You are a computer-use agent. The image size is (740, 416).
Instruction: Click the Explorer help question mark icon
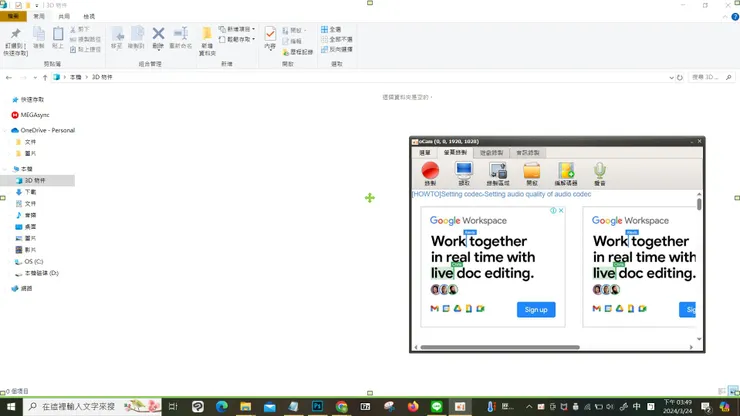[x=735, y=17]
